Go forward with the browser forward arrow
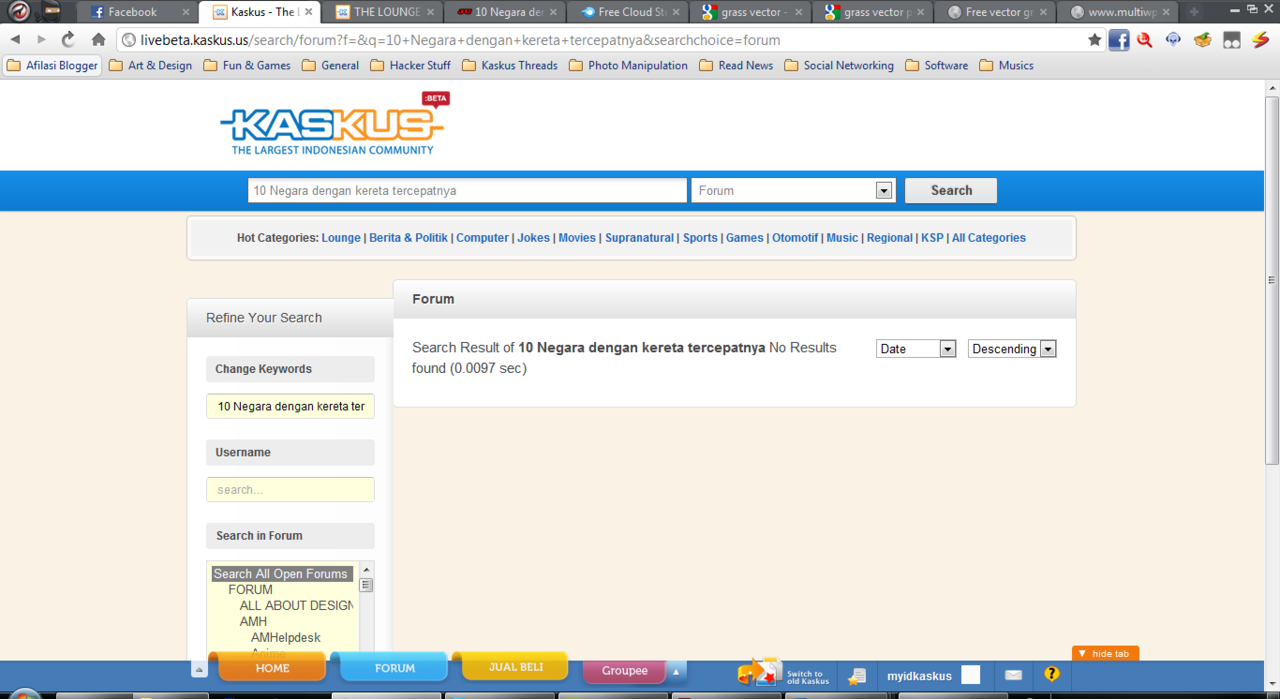This screenshot has height=699, width=1280. point(41,40)
